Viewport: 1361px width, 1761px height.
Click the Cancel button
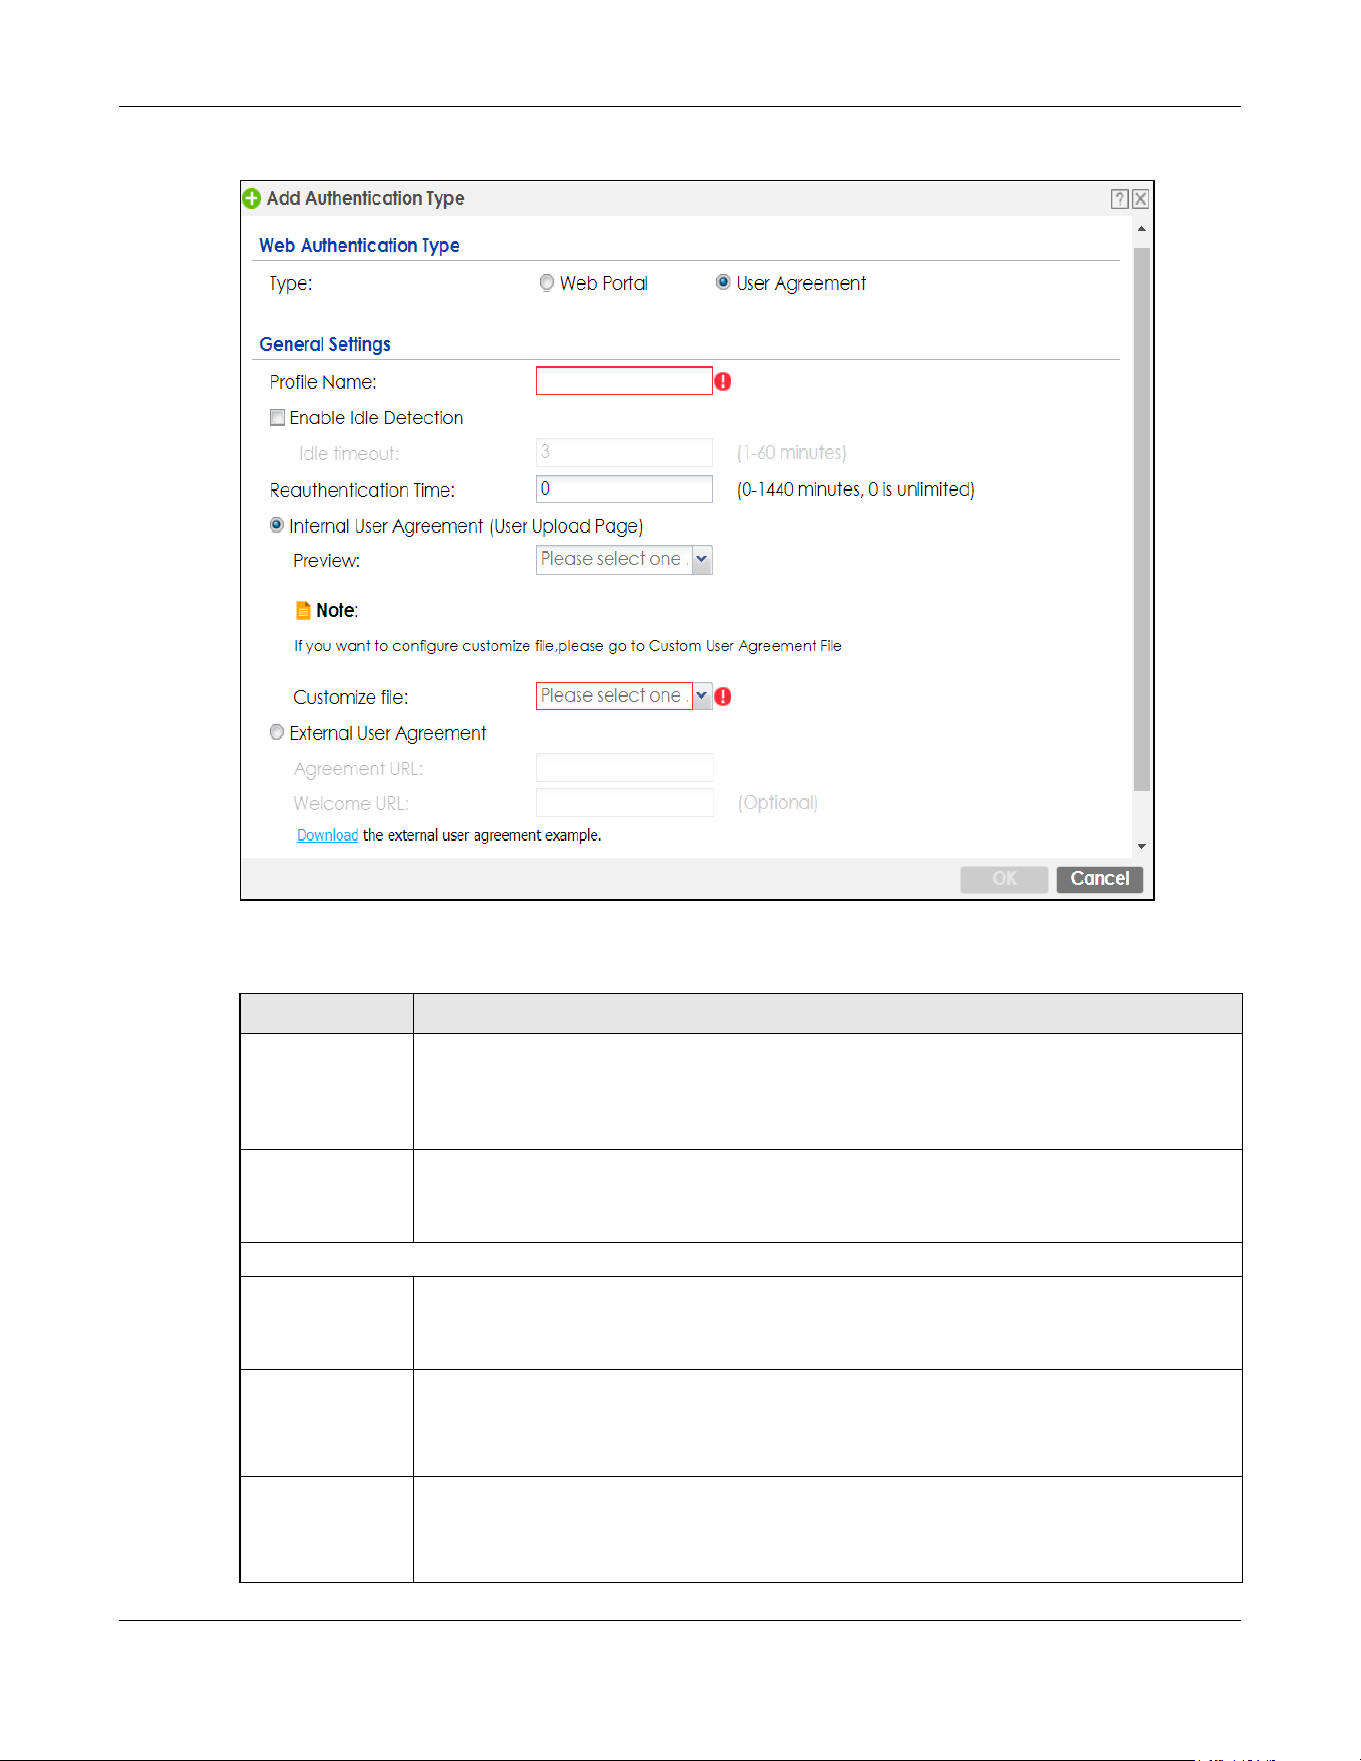coord(1100,879)
